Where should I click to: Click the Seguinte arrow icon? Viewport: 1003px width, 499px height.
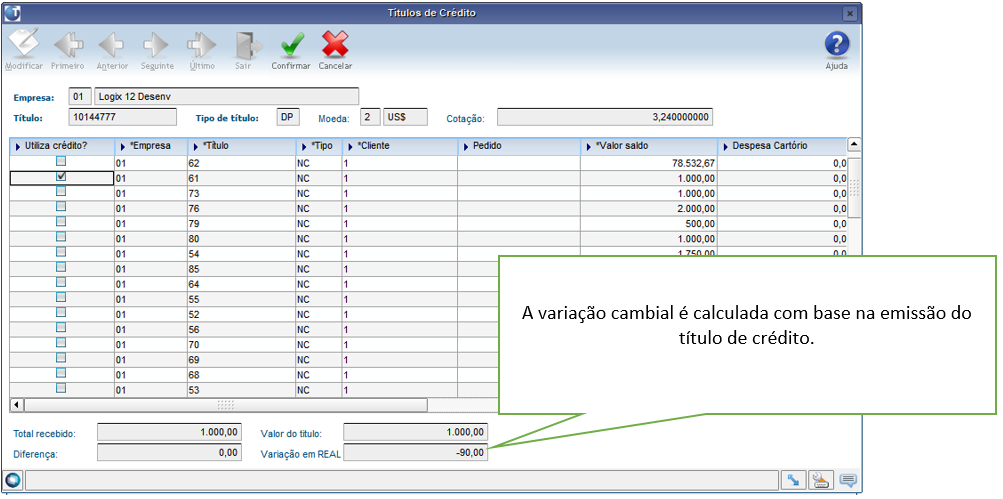pyautogui.click(x=157, y=45)
